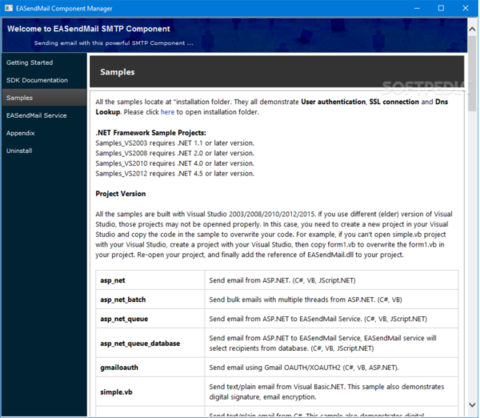Click the asp_net_queue sample name
The width and height of the screenshot is (480, 418).
coord(124,319)
